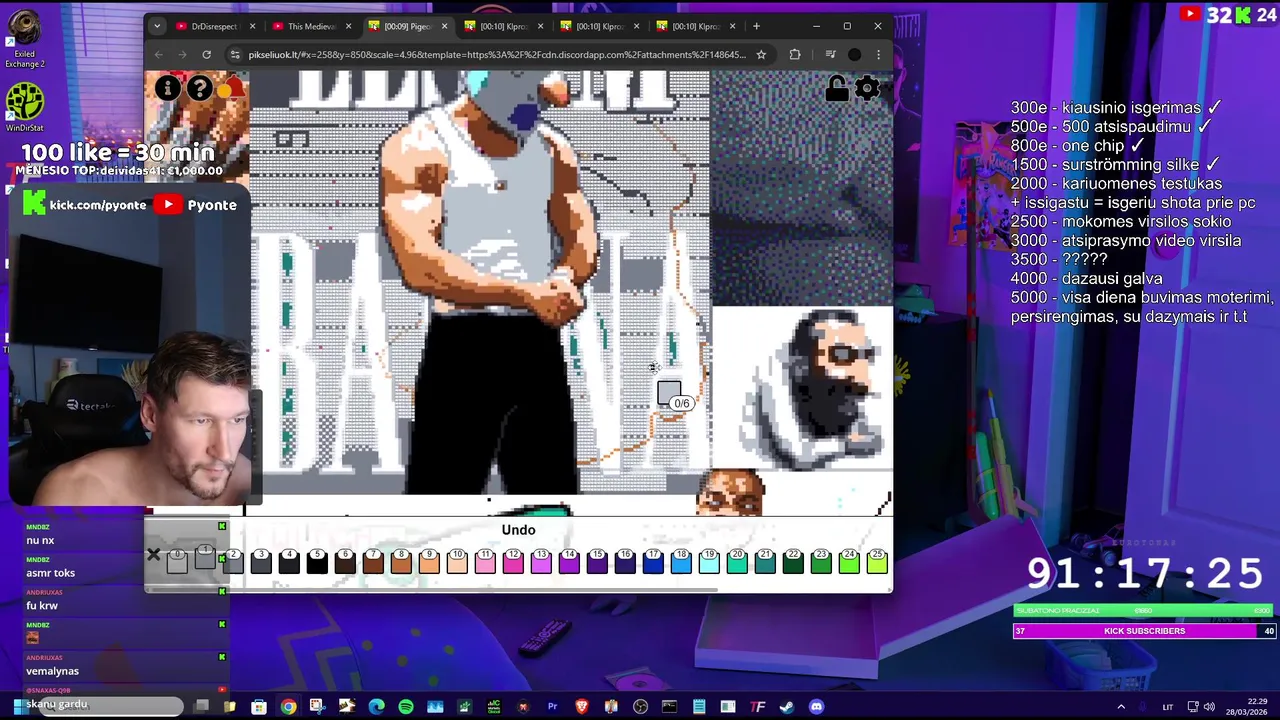Open the help question mark icon
The height and width of the screenshot is (720, 1280).
200,89
